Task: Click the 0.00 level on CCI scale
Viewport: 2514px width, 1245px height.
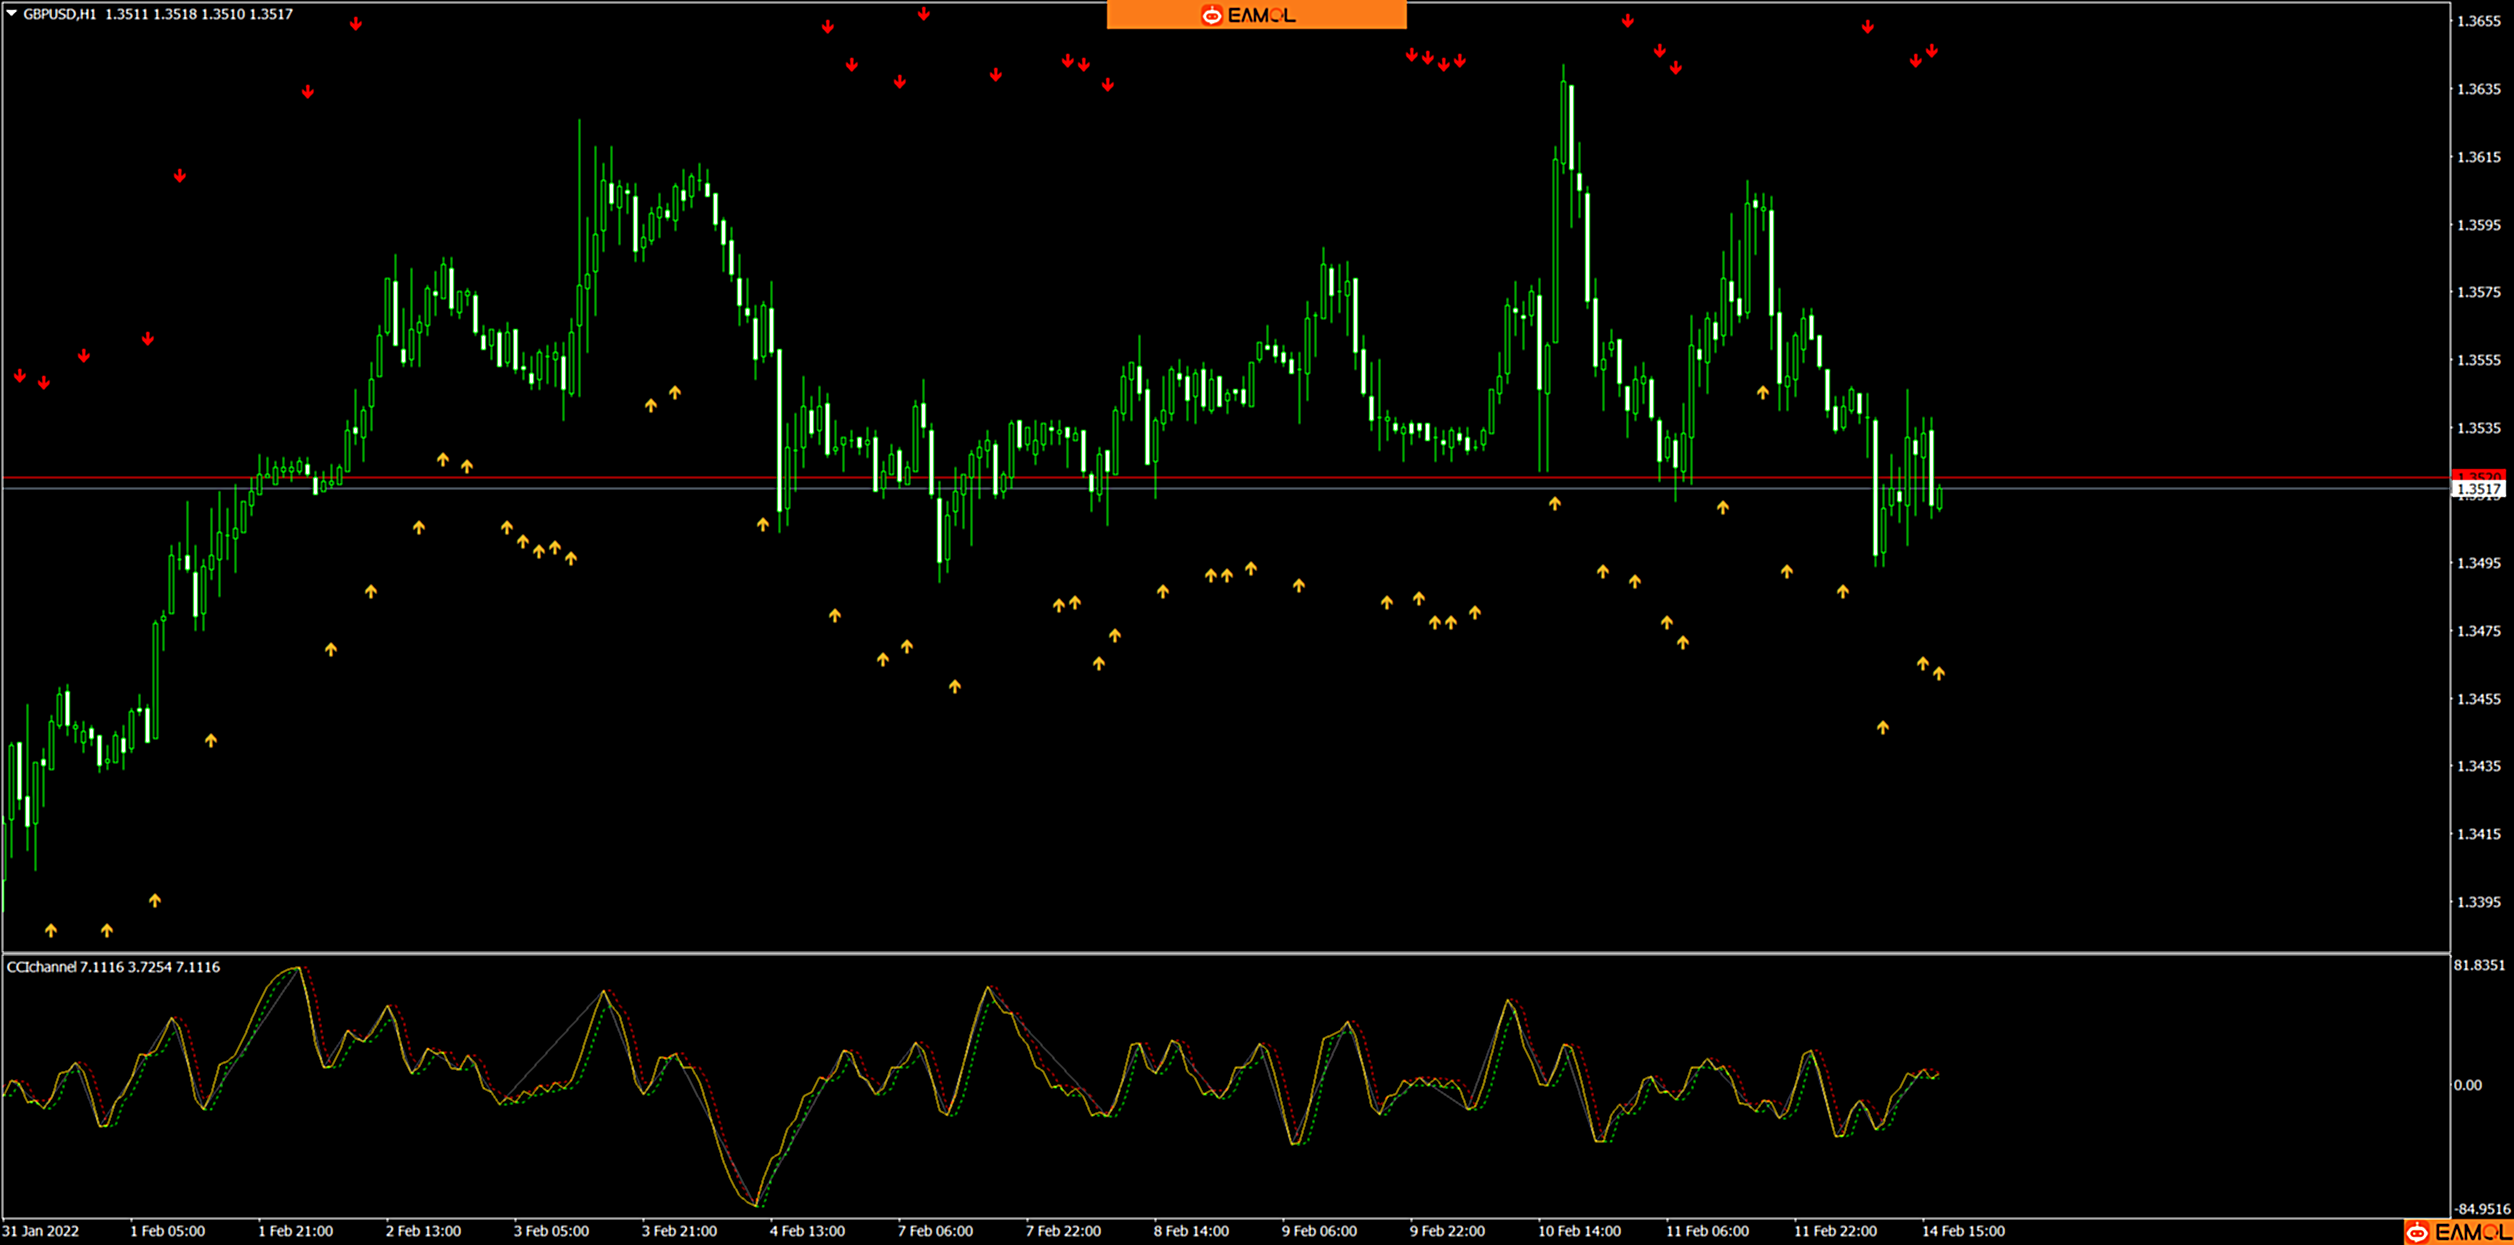Action: [2467, 1085]
